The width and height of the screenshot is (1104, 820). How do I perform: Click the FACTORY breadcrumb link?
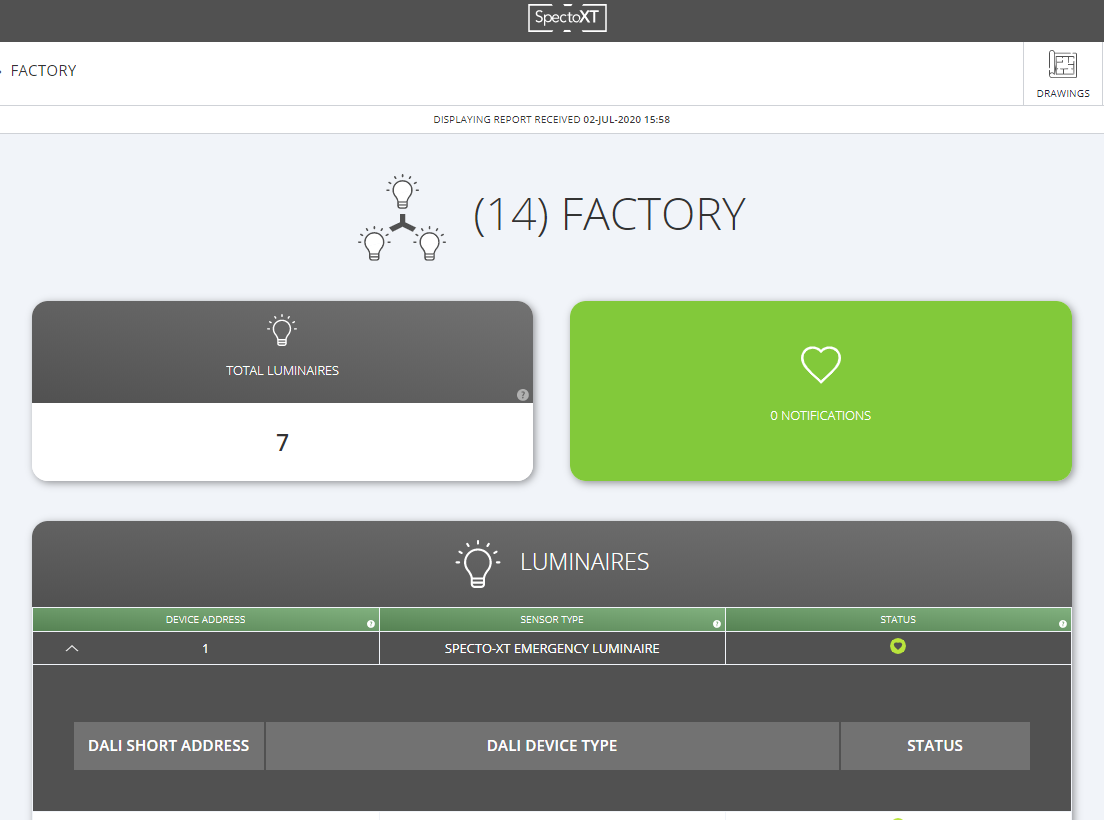(x=44, y=71)
